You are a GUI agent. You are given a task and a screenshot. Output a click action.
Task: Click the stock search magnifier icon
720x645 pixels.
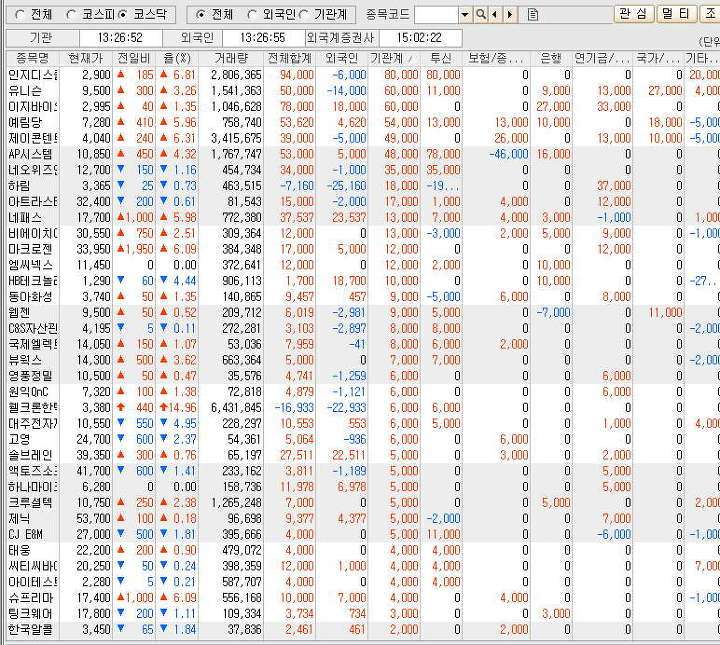(x=480, y=15)
